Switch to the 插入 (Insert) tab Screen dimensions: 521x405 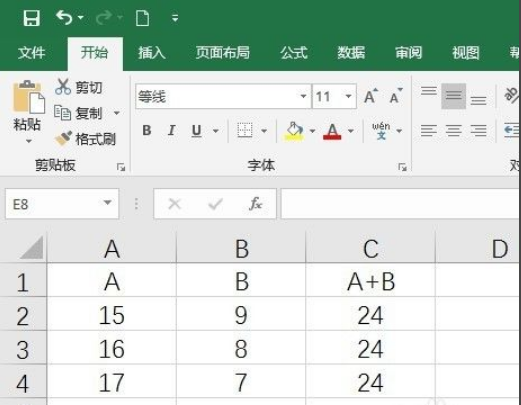click(152, 53)
